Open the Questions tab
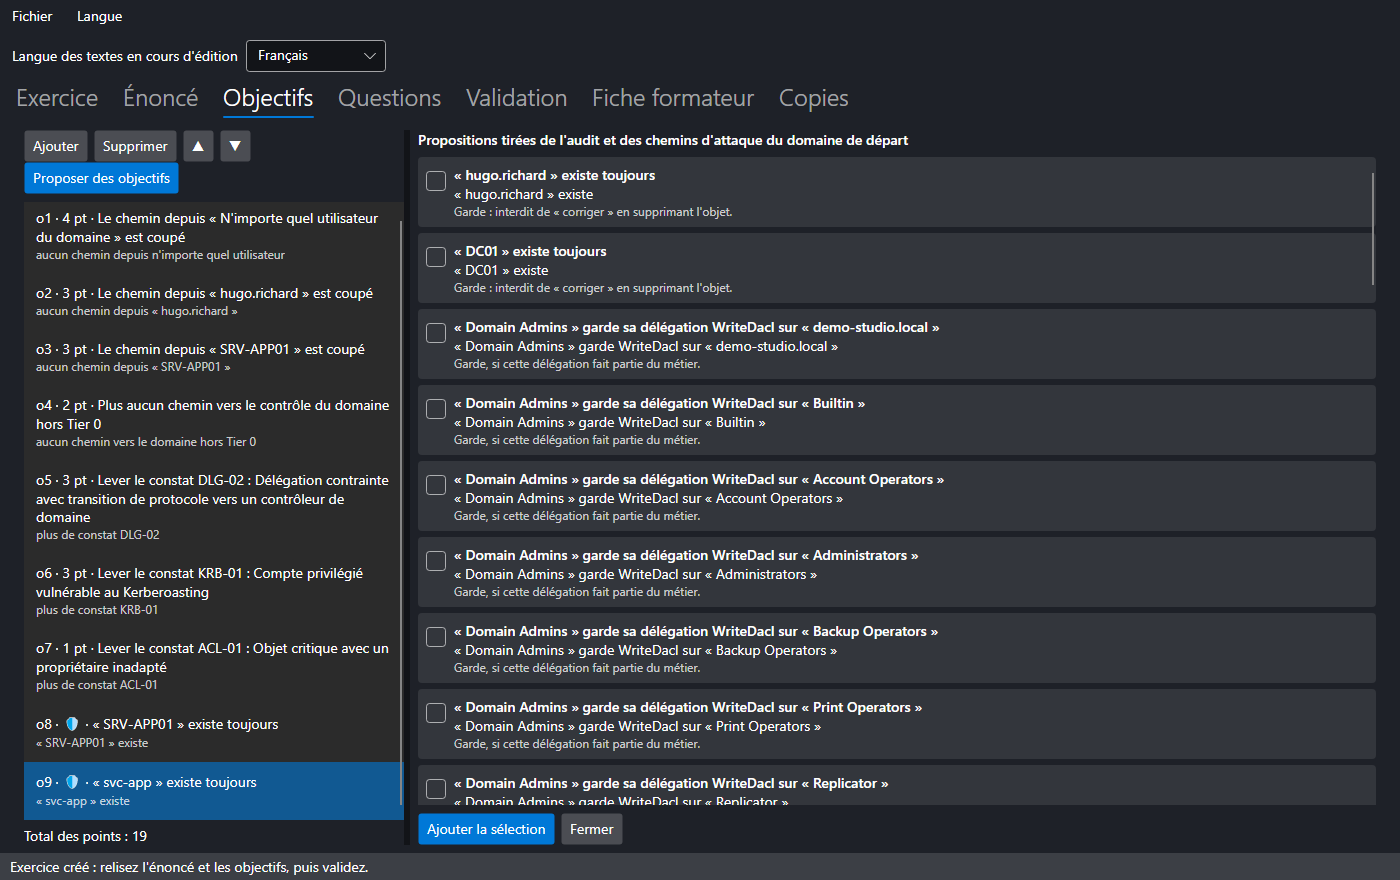 (389, 98)
